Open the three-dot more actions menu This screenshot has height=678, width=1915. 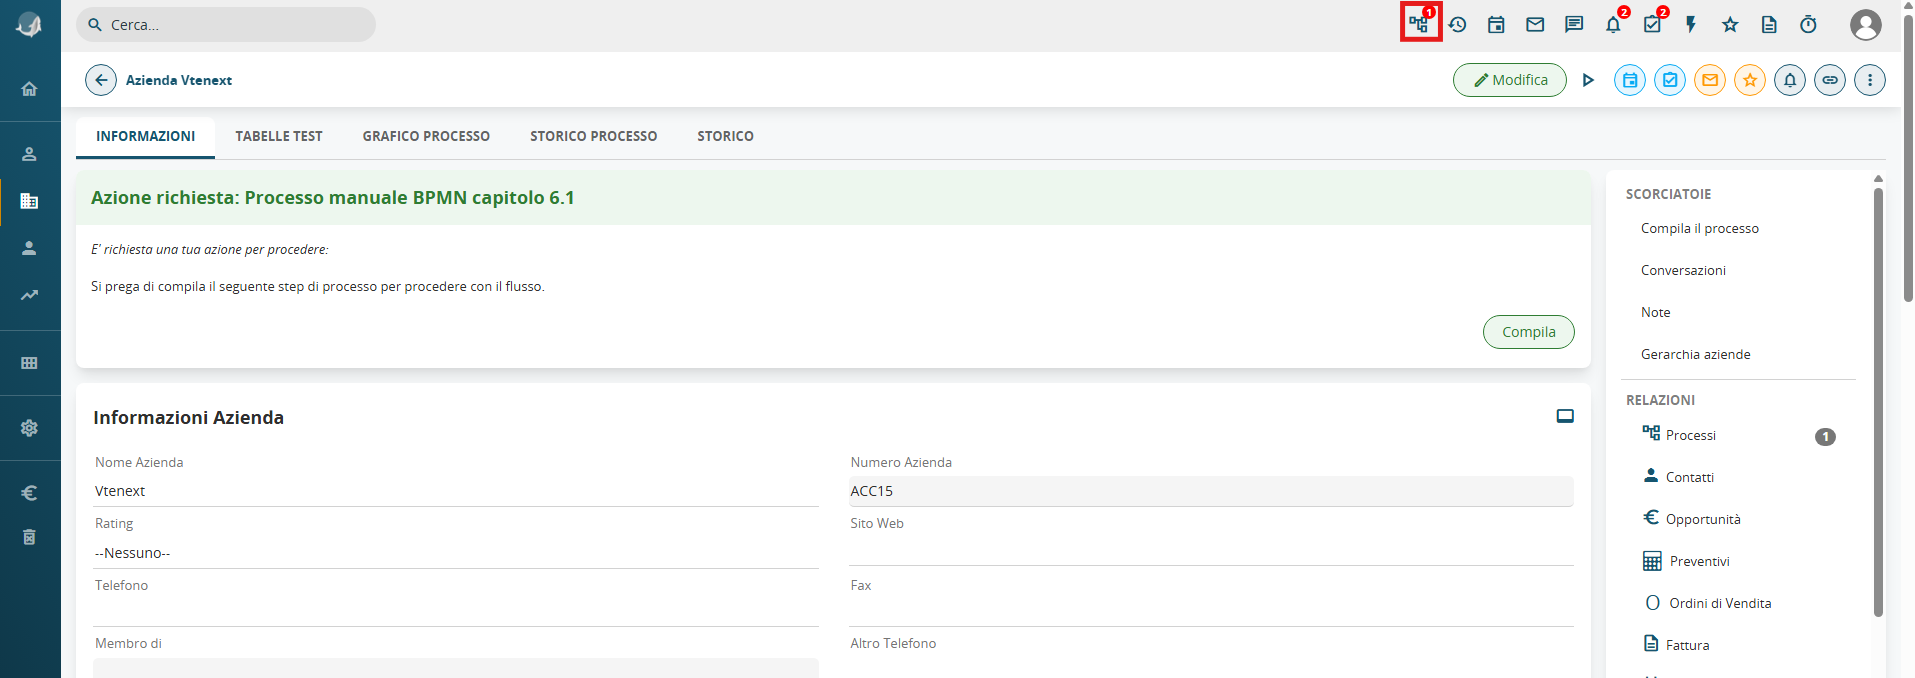(1870, 80)
